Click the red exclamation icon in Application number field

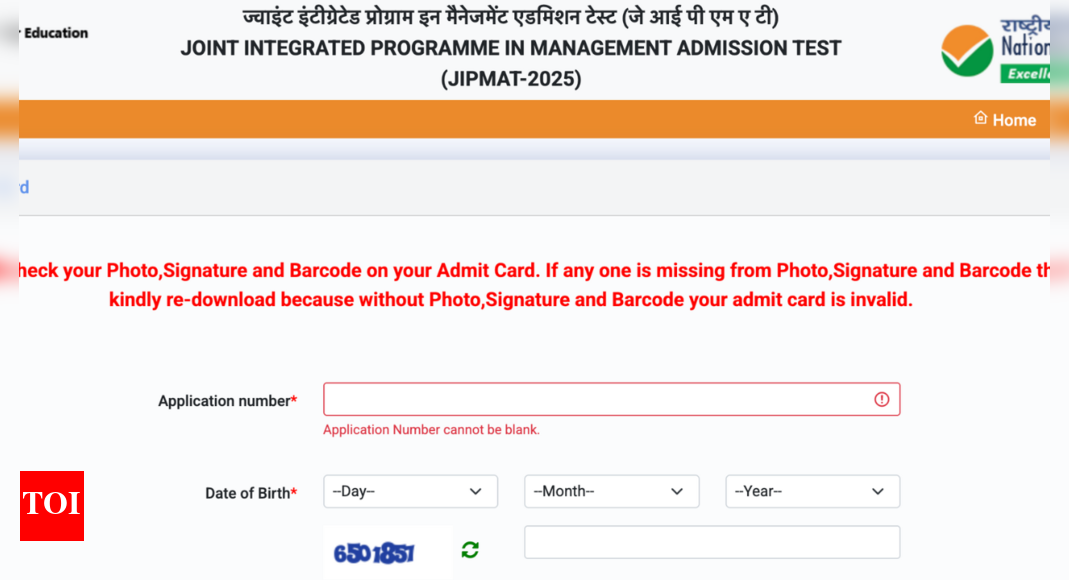coord(881,399)
